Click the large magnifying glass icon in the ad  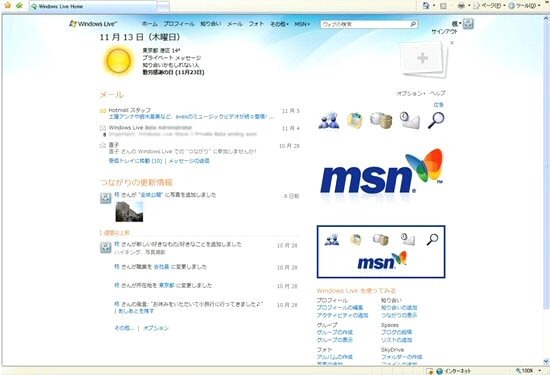click(436, 120)
